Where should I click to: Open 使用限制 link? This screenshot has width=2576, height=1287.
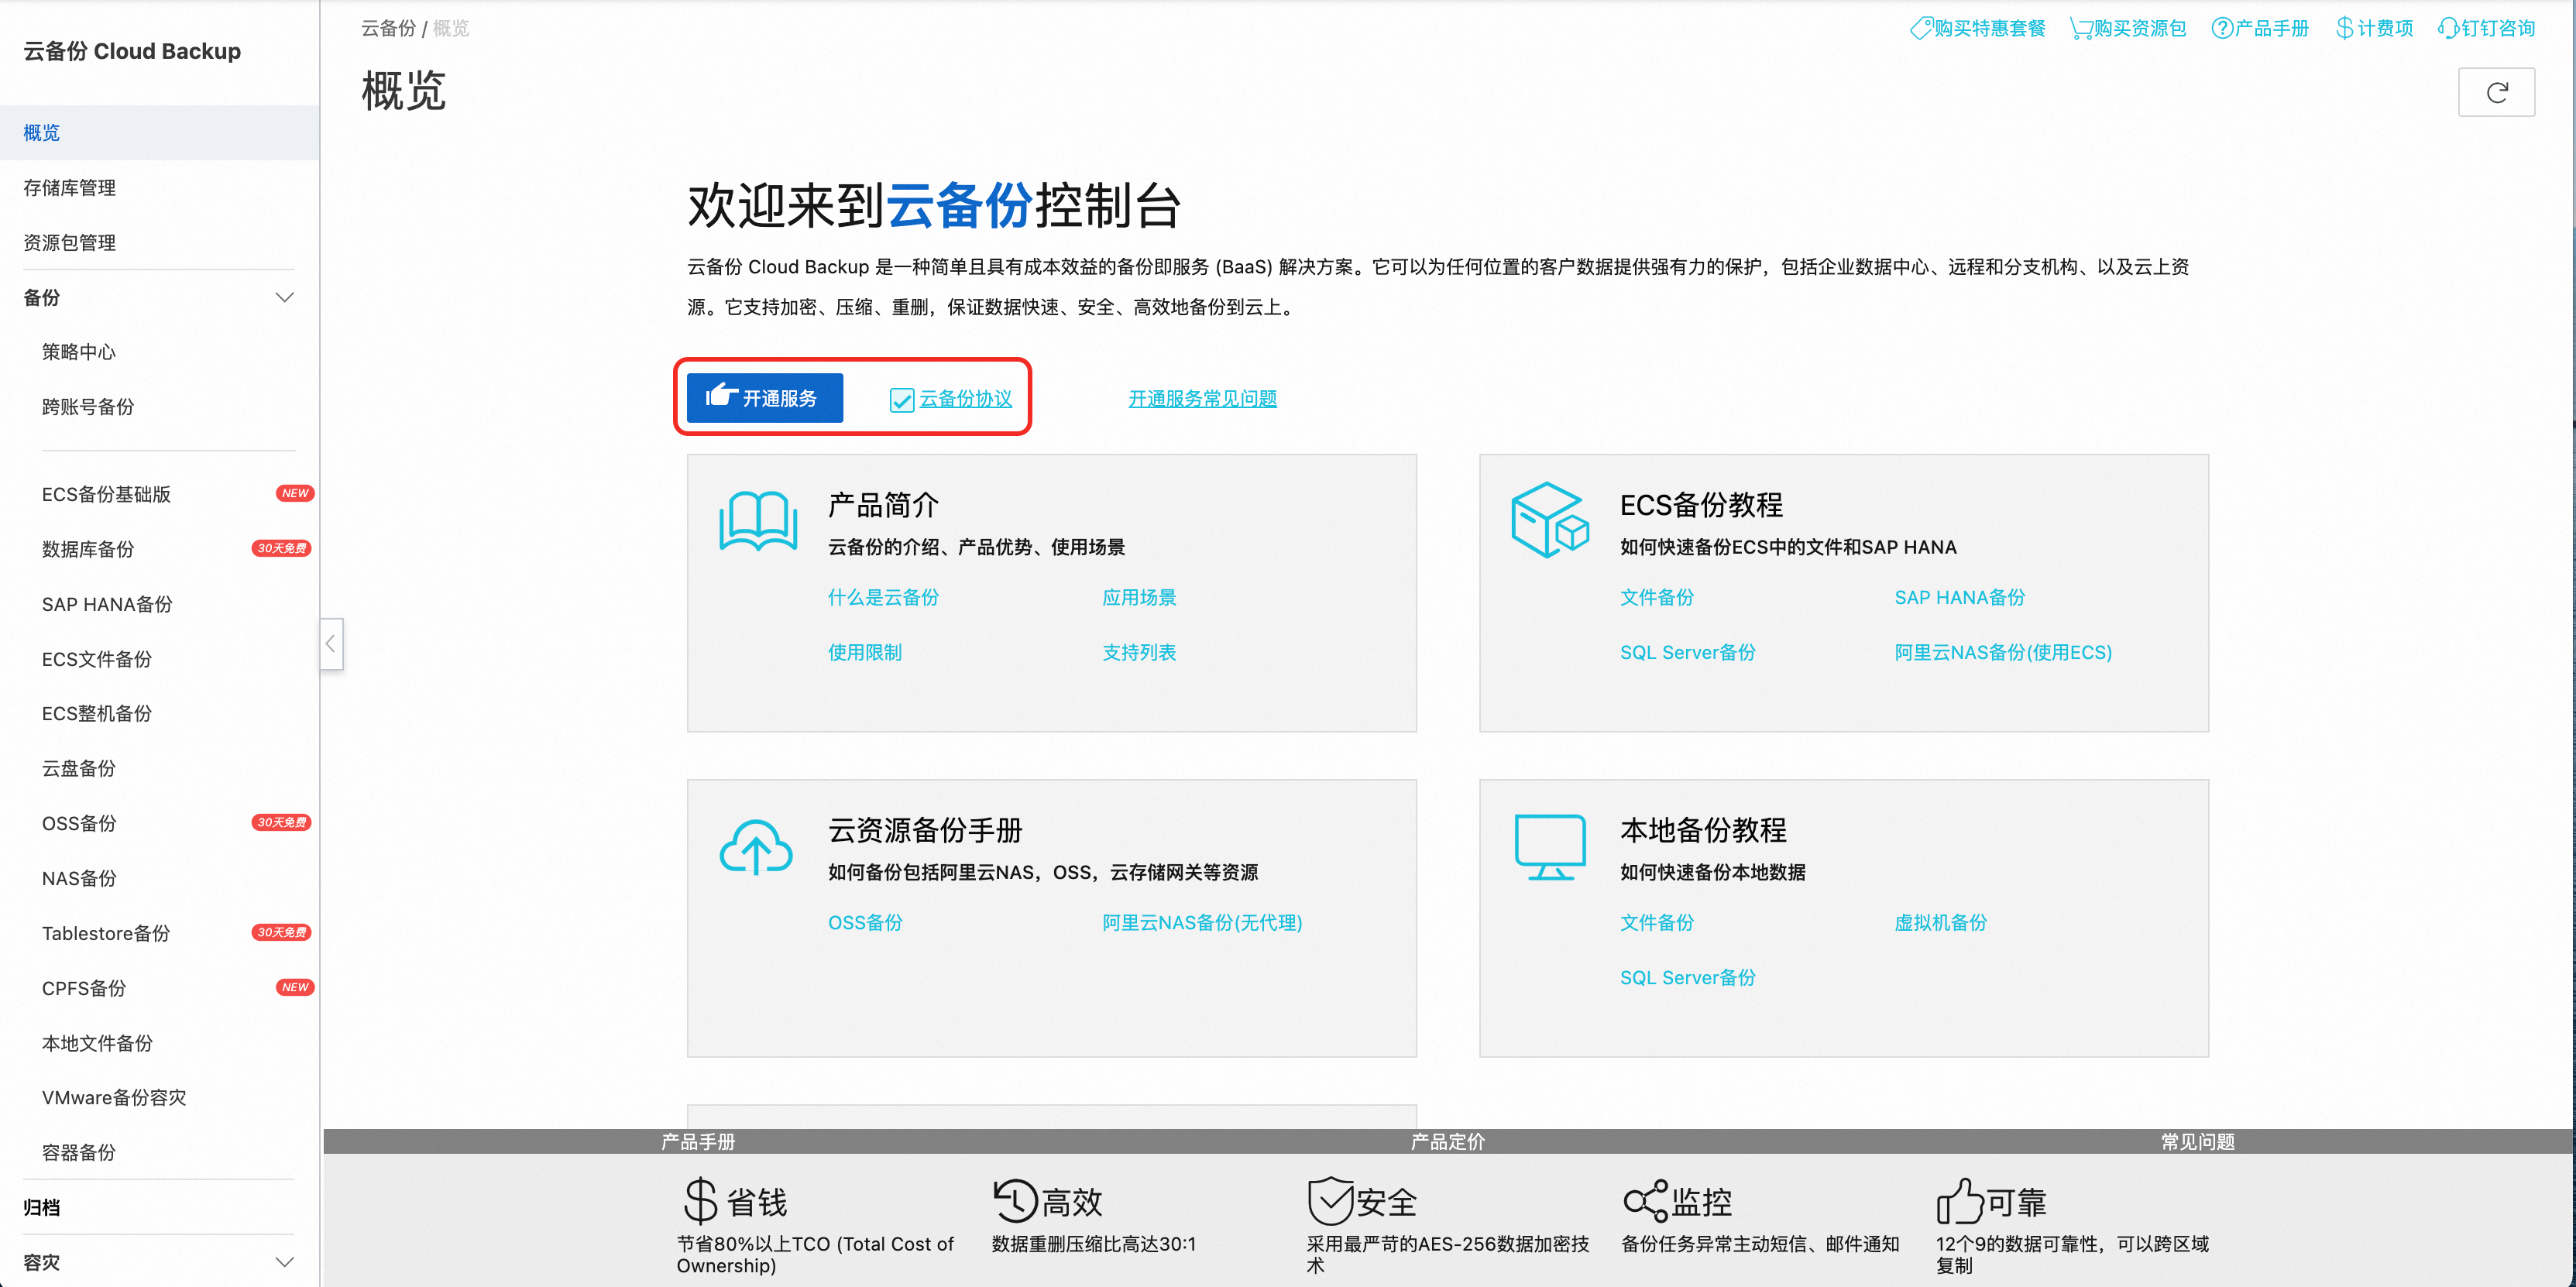(x=864, y=652)
